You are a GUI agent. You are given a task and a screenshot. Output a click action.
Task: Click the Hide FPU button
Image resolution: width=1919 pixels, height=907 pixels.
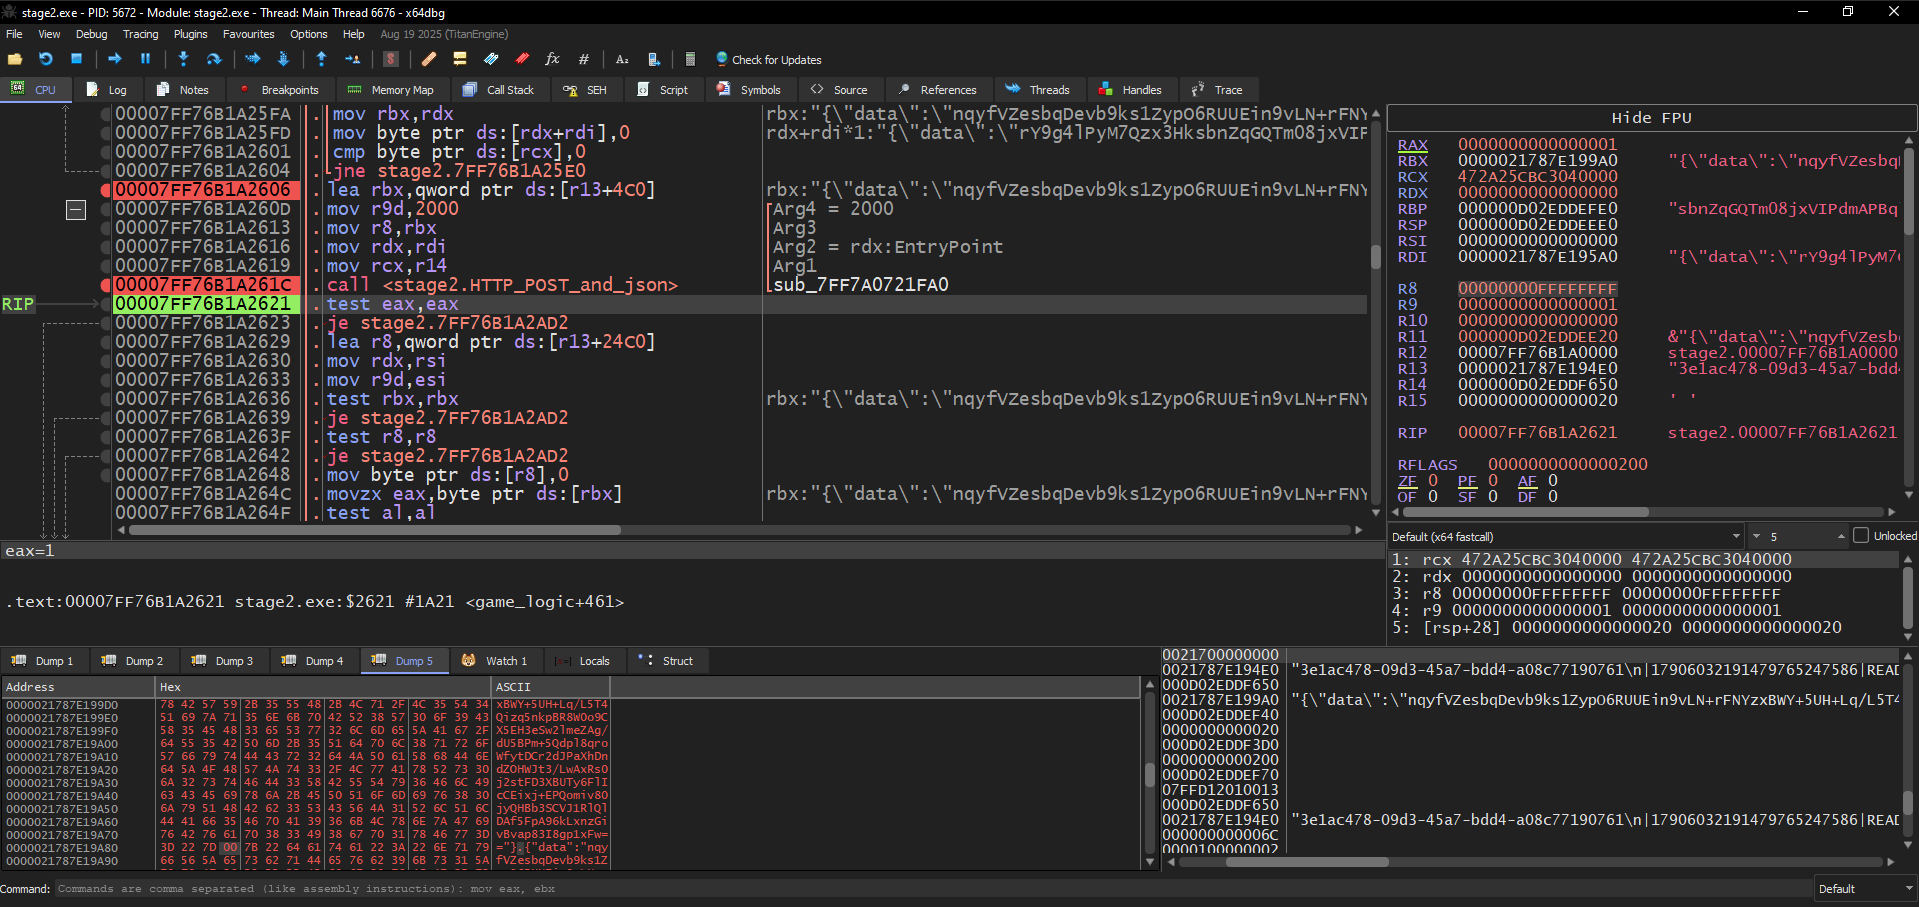coord(1651,118)
